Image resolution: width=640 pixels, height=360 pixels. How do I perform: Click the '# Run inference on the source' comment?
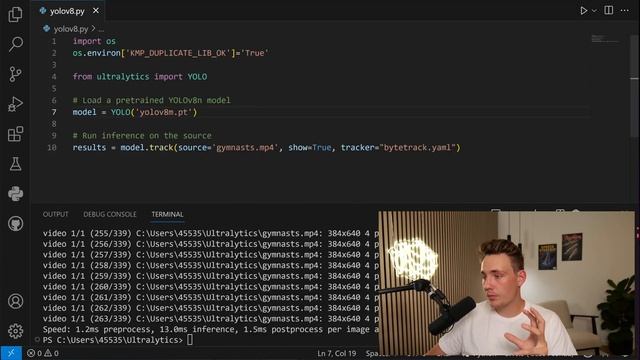[142, 136]
